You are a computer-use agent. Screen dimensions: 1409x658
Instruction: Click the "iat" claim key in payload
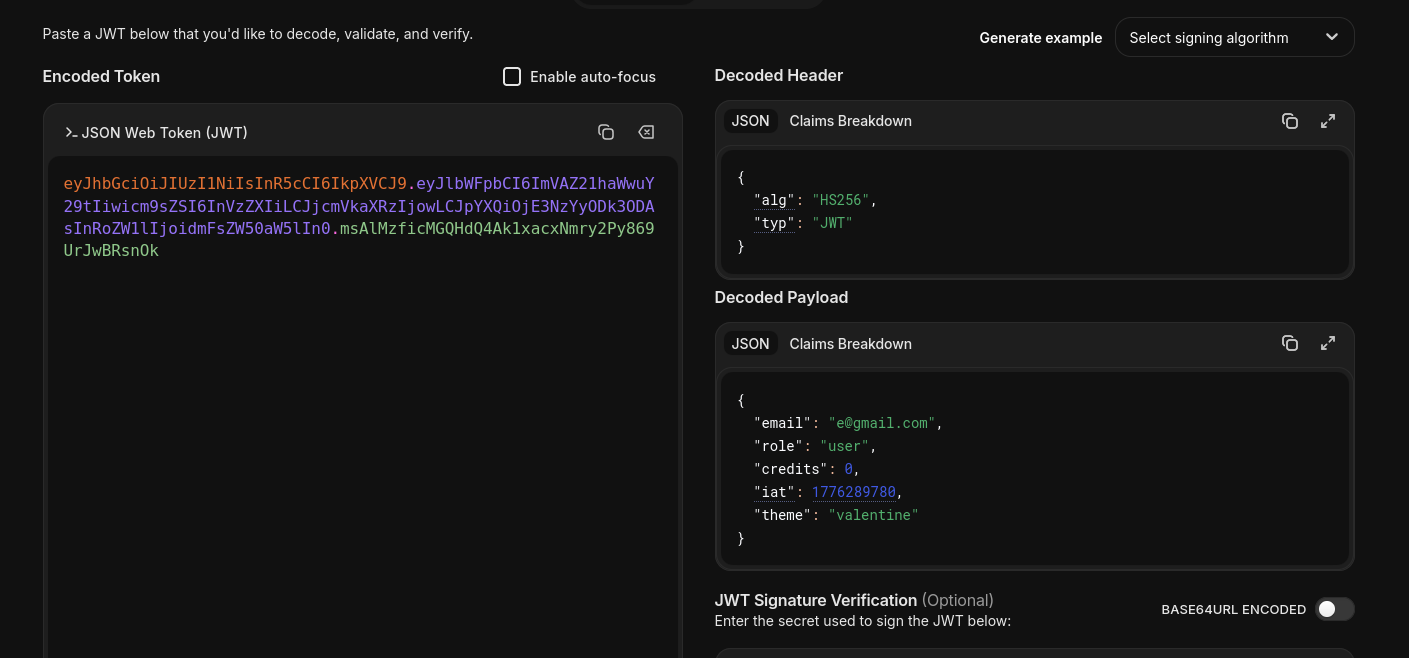pyautogui.click(x=774, y=492)
